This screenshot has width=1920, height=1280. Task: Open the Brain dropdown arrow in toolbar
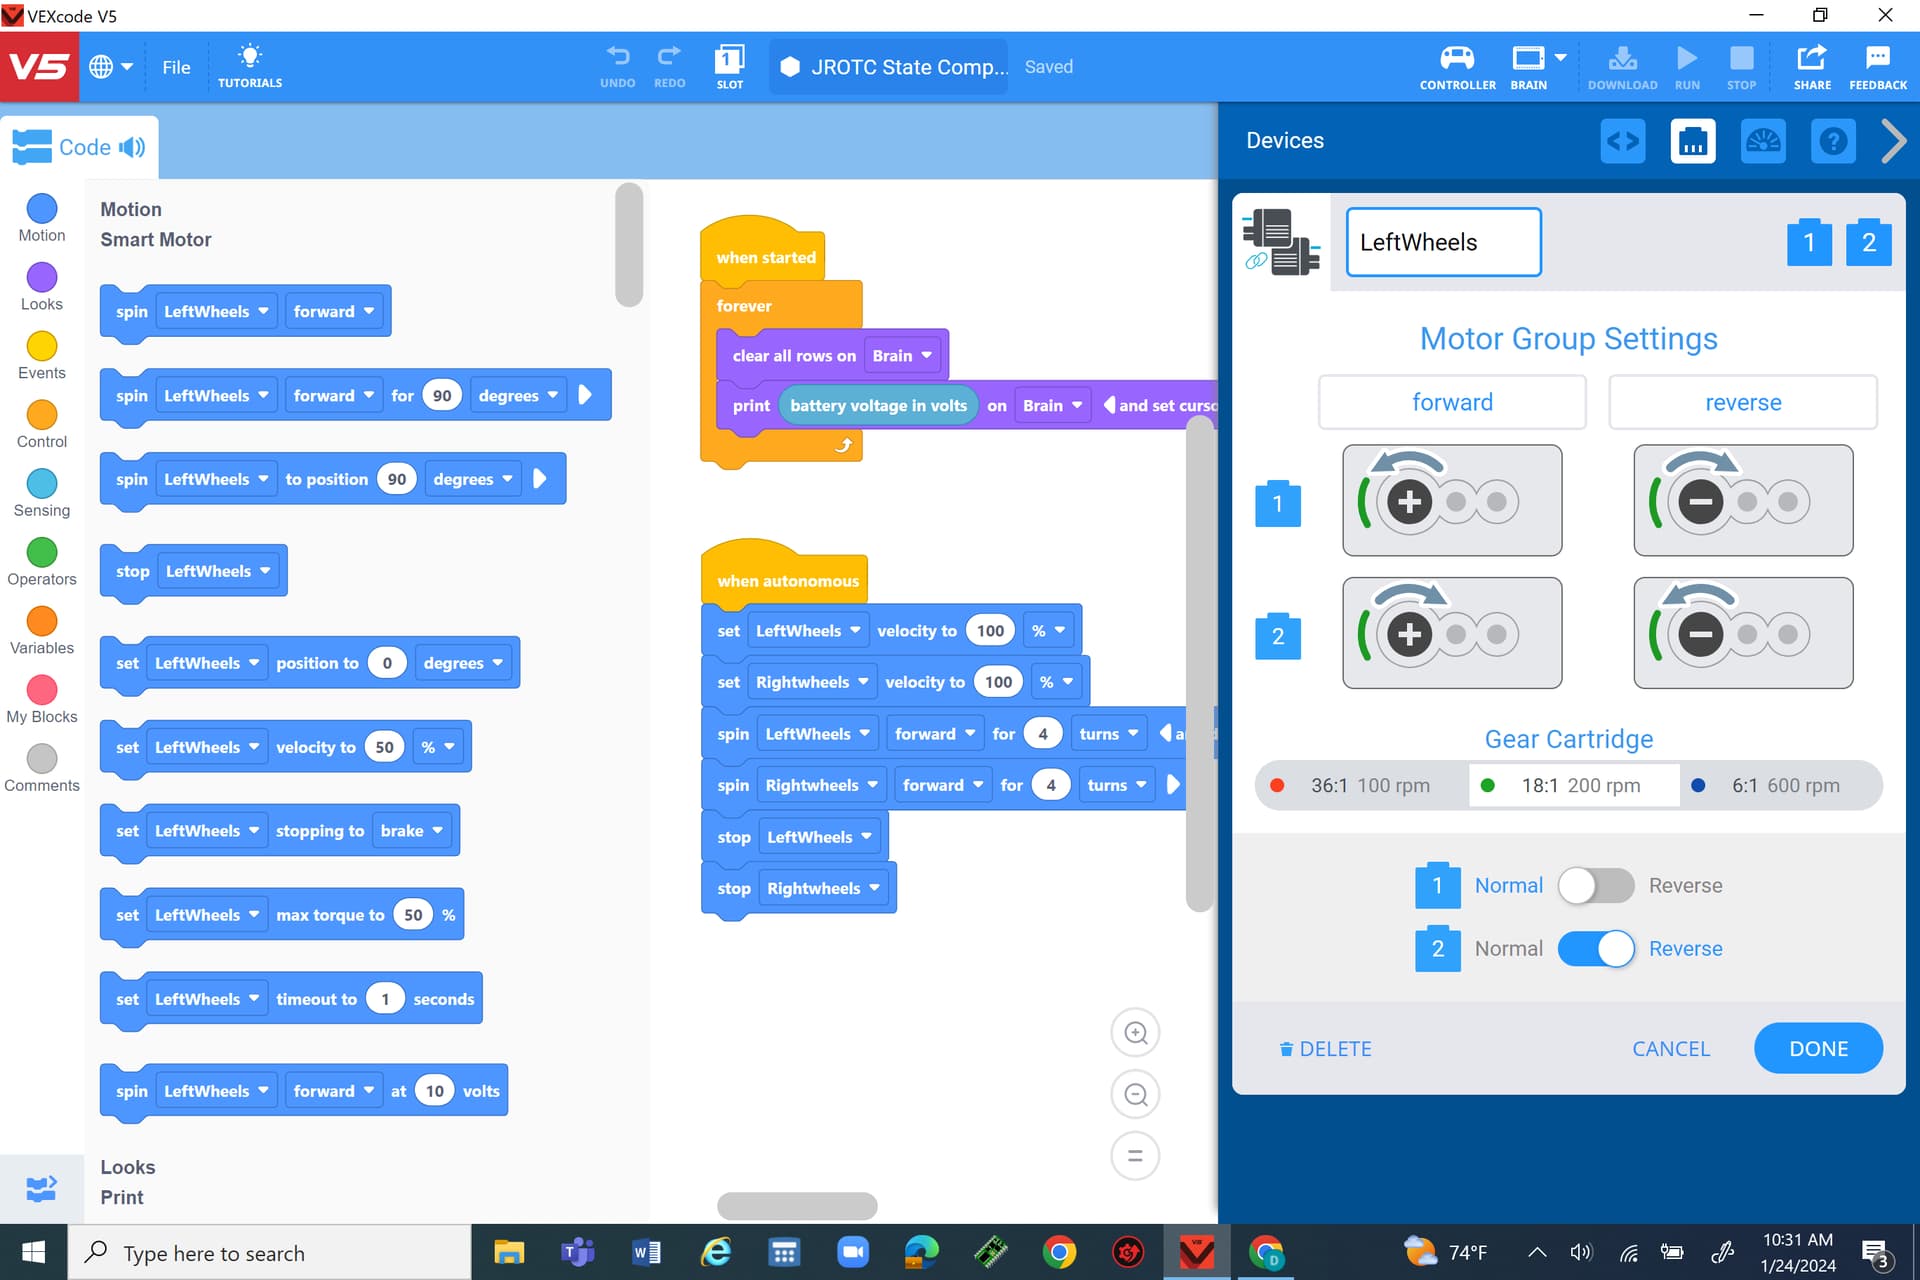tap(1560, 58)
